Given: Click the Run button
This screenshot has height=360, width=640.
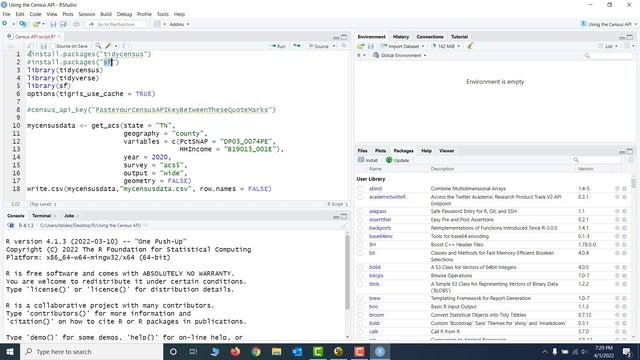Looking at the screenshot, I should click(278, 46).
